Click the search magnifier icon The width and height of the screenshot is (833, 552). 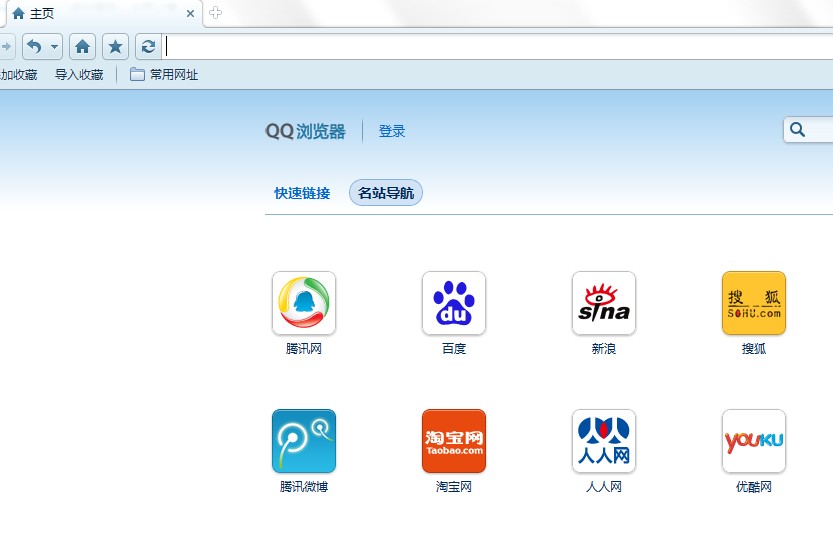(797, 130)
